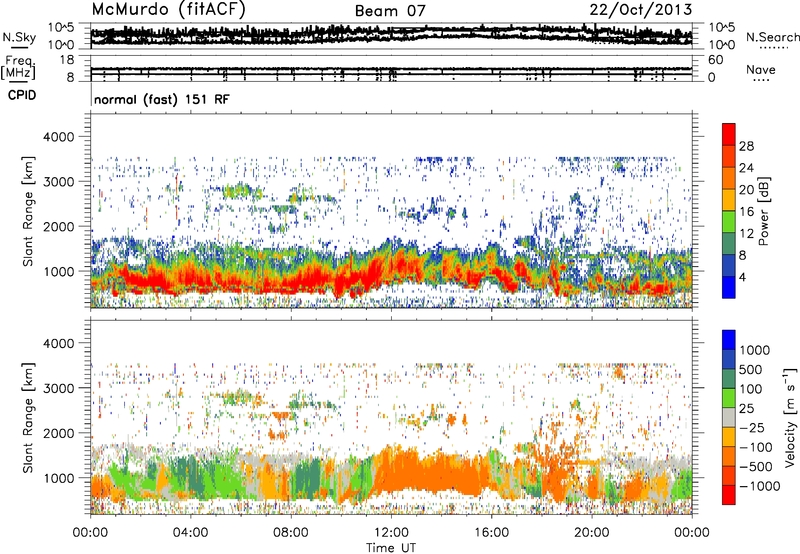The height and width of the screenshot is (554, 800).
Task: Click the 1000 tick on Velocity colorbar
Action: click(754, 350)
